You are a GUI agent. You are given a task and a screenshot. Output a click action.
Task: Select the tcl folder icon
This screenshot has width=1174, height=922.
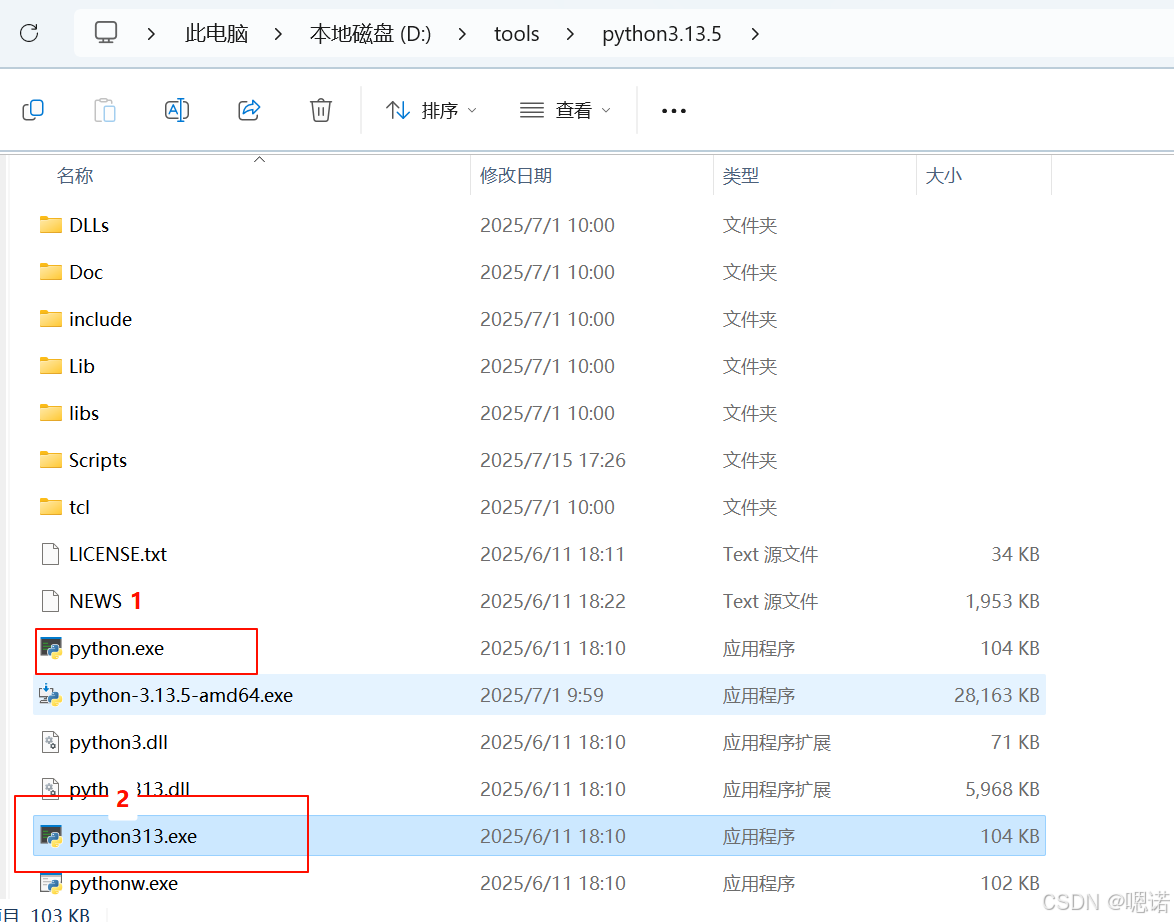pos(51,507)
